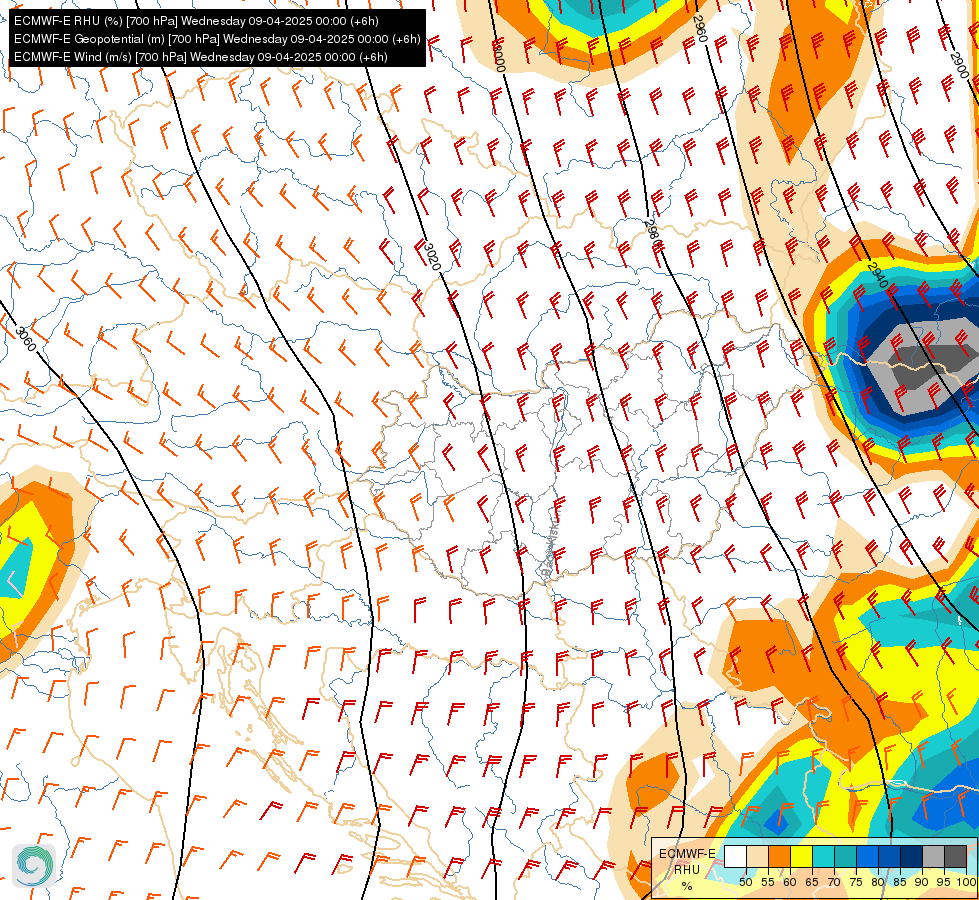Click the '100' tick value in legend

[x=966, y=882]
